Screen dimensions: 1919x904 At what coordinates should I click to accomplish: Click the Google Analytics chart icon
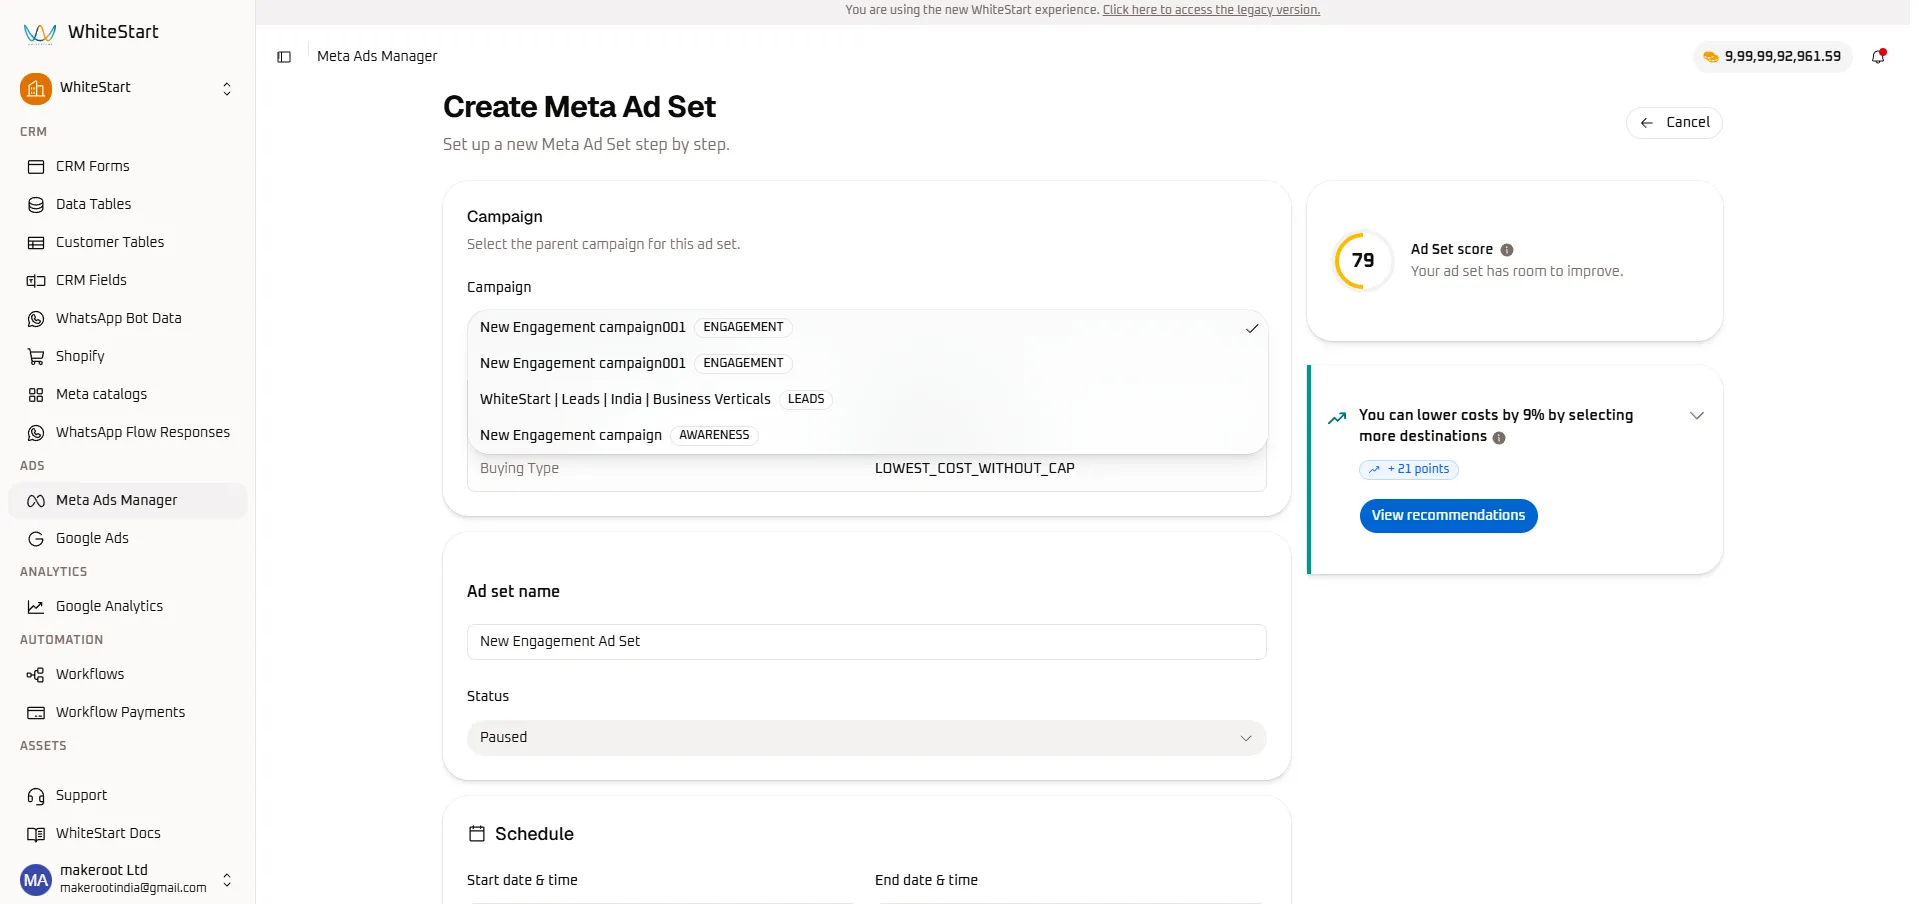pyautogui.click(x=36, y=607)
